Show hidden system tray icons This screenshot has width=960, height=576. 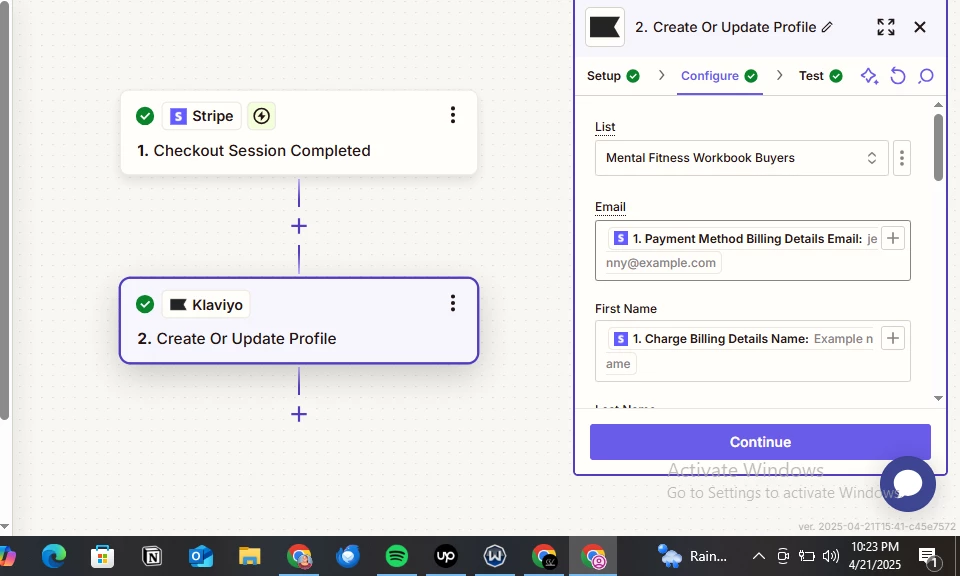(x=759, y=556)
